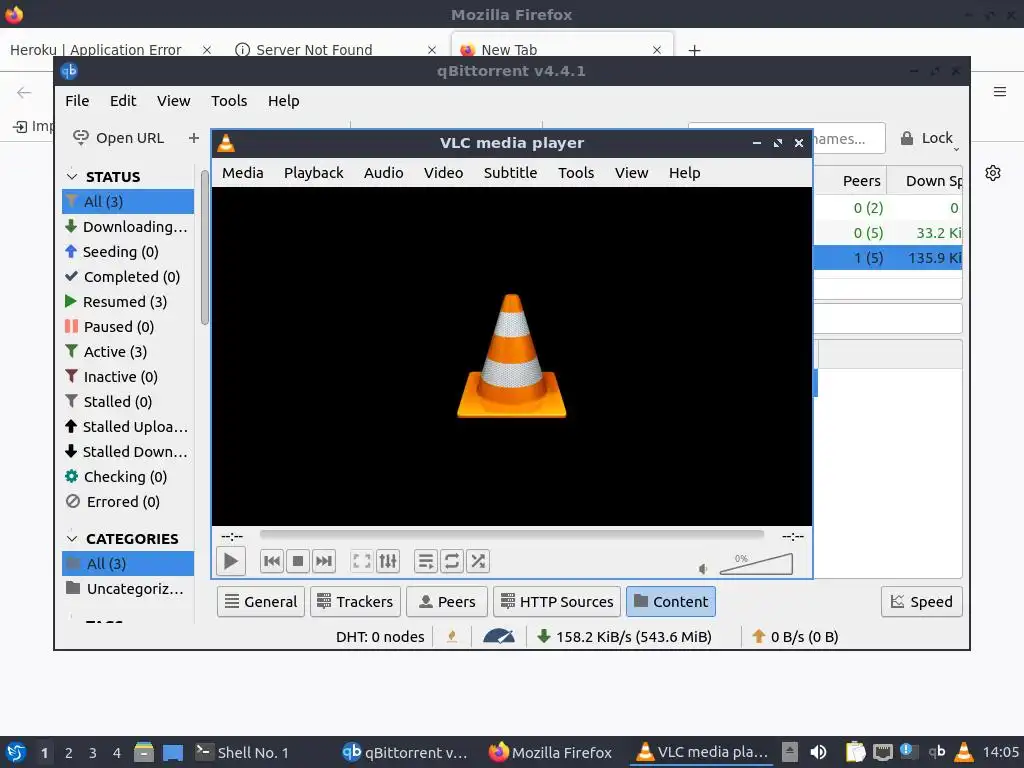Open qBittorrent File menu
This screenshot has width=1024, height=768.
77,101
